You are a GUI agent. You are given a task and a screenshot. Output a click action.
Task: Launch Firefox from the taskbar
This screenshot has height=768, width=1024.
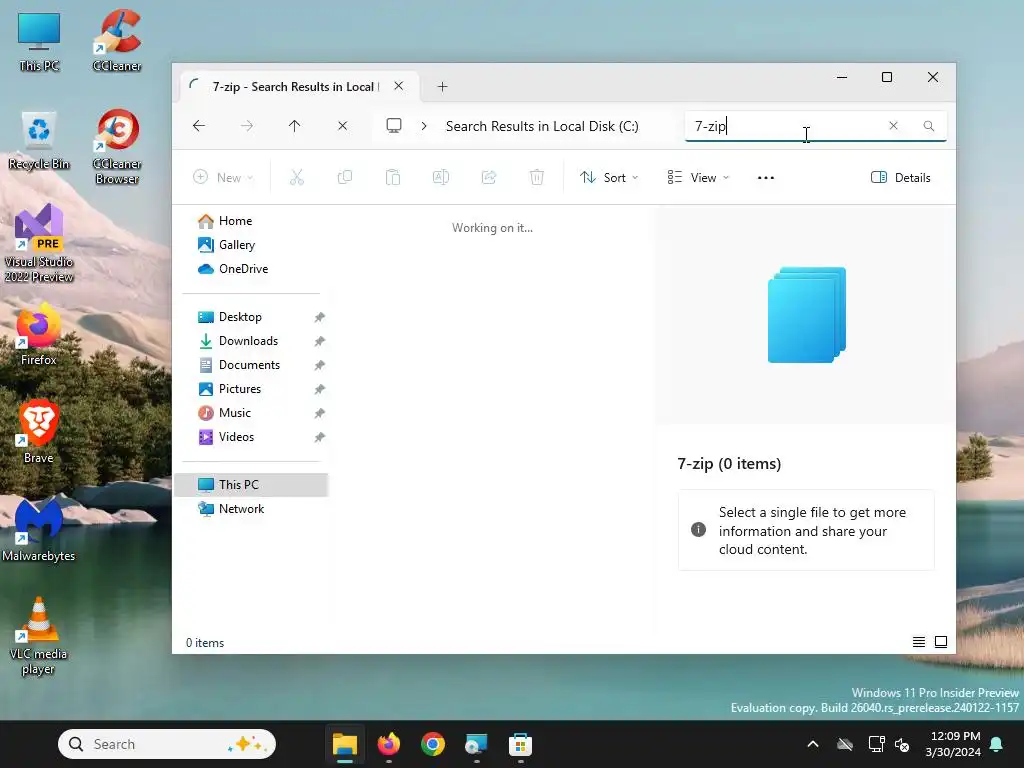[389, 744]
